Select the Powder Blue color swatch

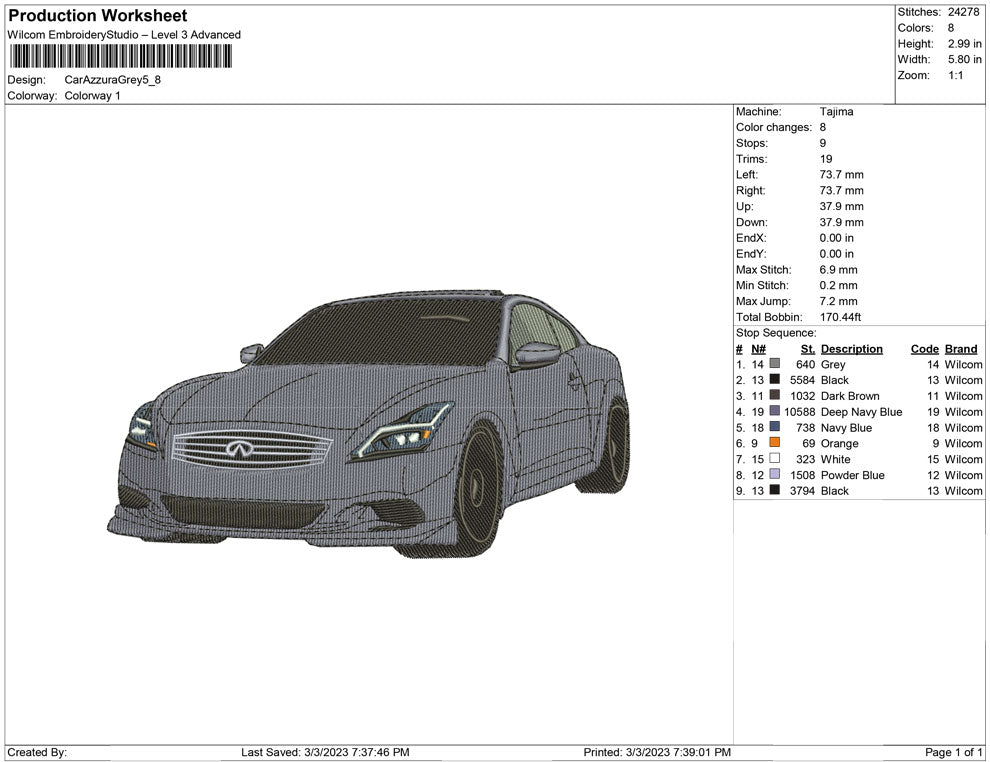point(775,476)
